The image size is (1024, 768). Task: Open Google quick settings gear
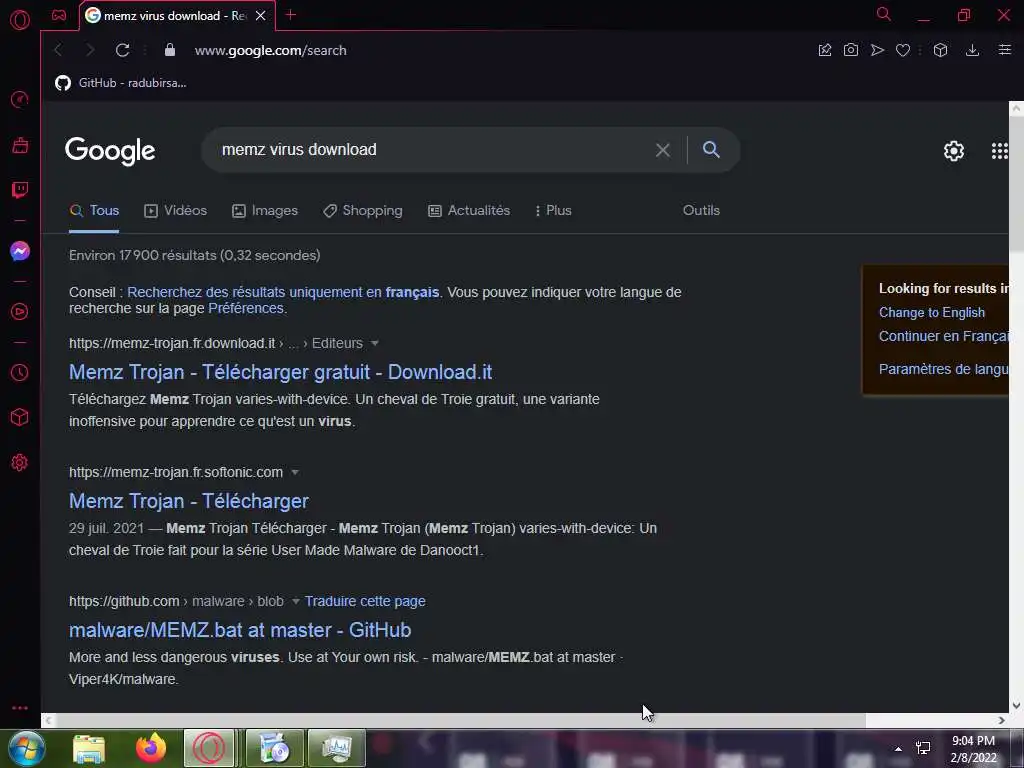coord(953,151)
